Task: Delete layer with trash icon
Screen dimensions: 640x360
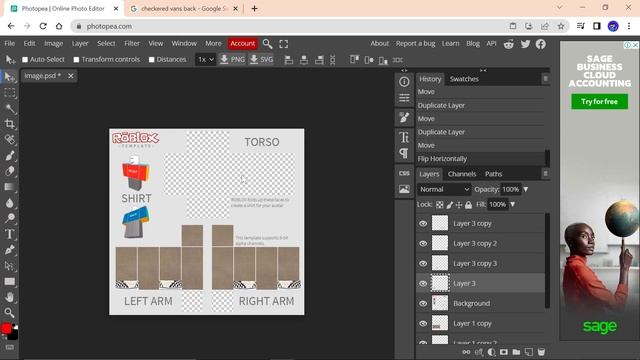Action: tap(541, 352)
